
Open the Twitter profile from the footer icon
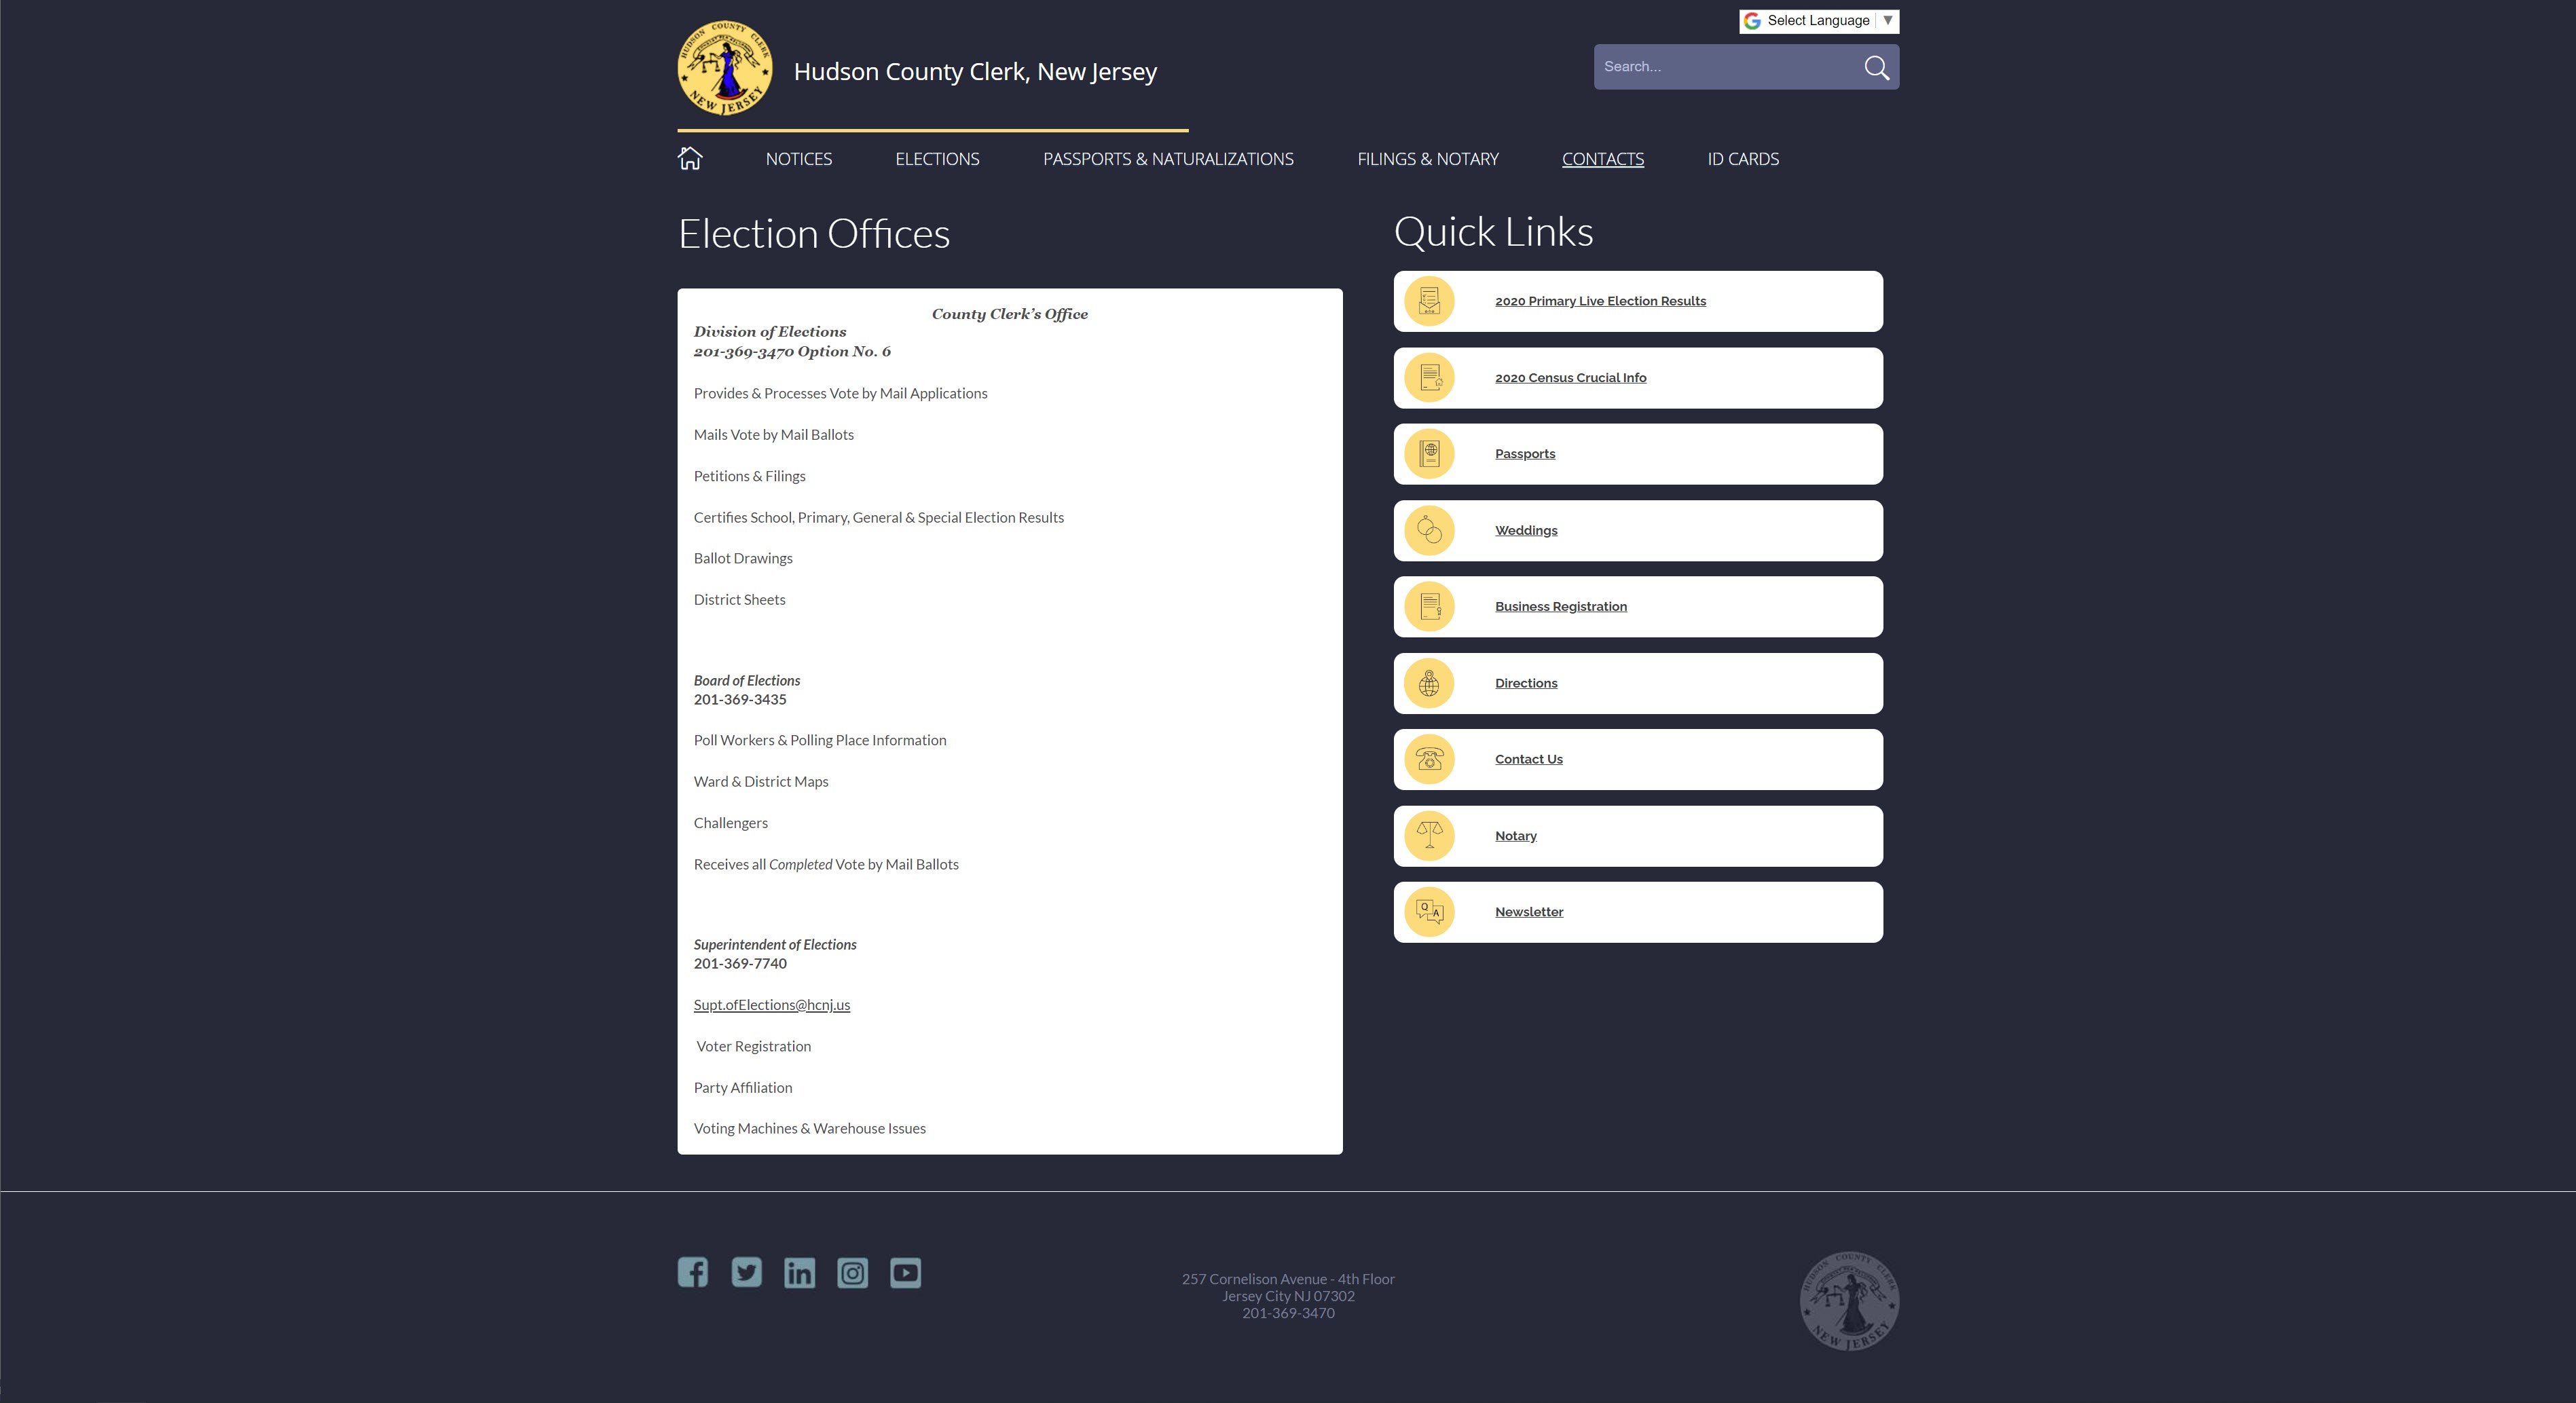[746, 1272]
